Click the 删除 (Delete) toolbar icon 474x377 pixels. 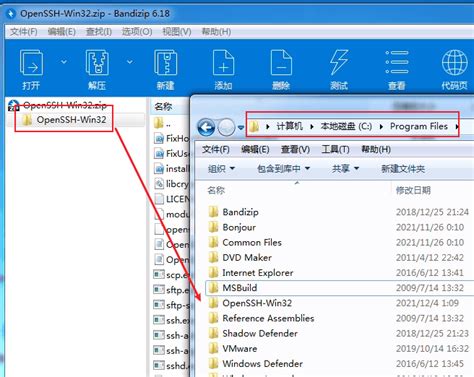pos(281,62)
